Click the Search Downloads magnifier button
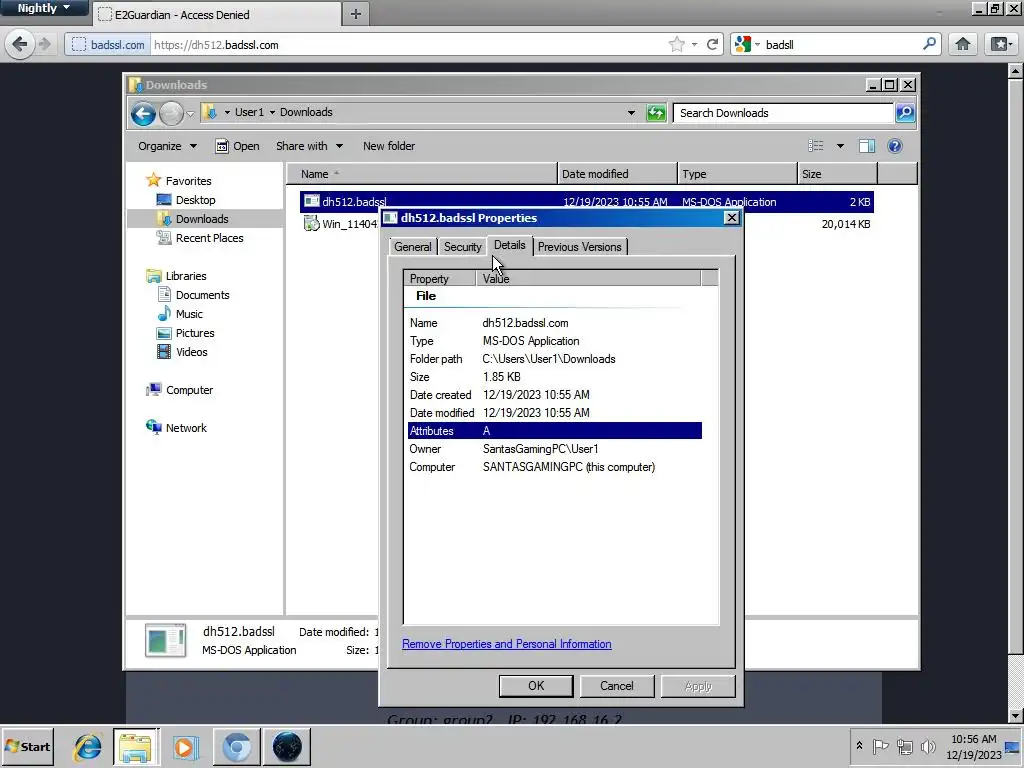The width and height of the screenshot is (1024, 768). click(x=905, y=113)
